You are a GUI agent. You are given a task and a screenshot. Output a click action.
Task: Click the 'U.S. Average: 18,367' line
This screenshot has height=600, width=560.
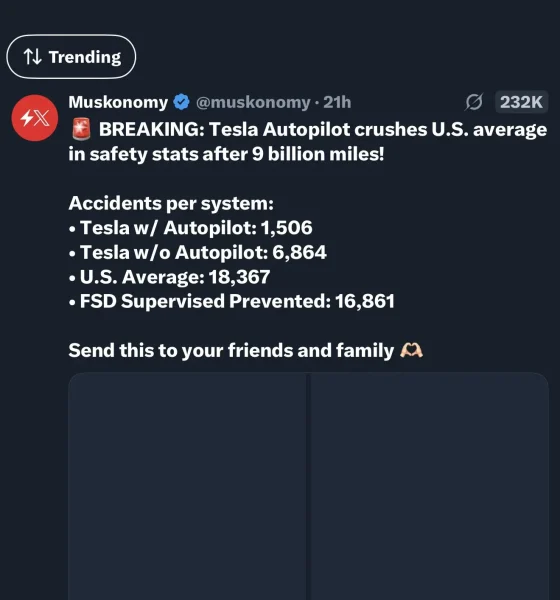pos(170,277)
